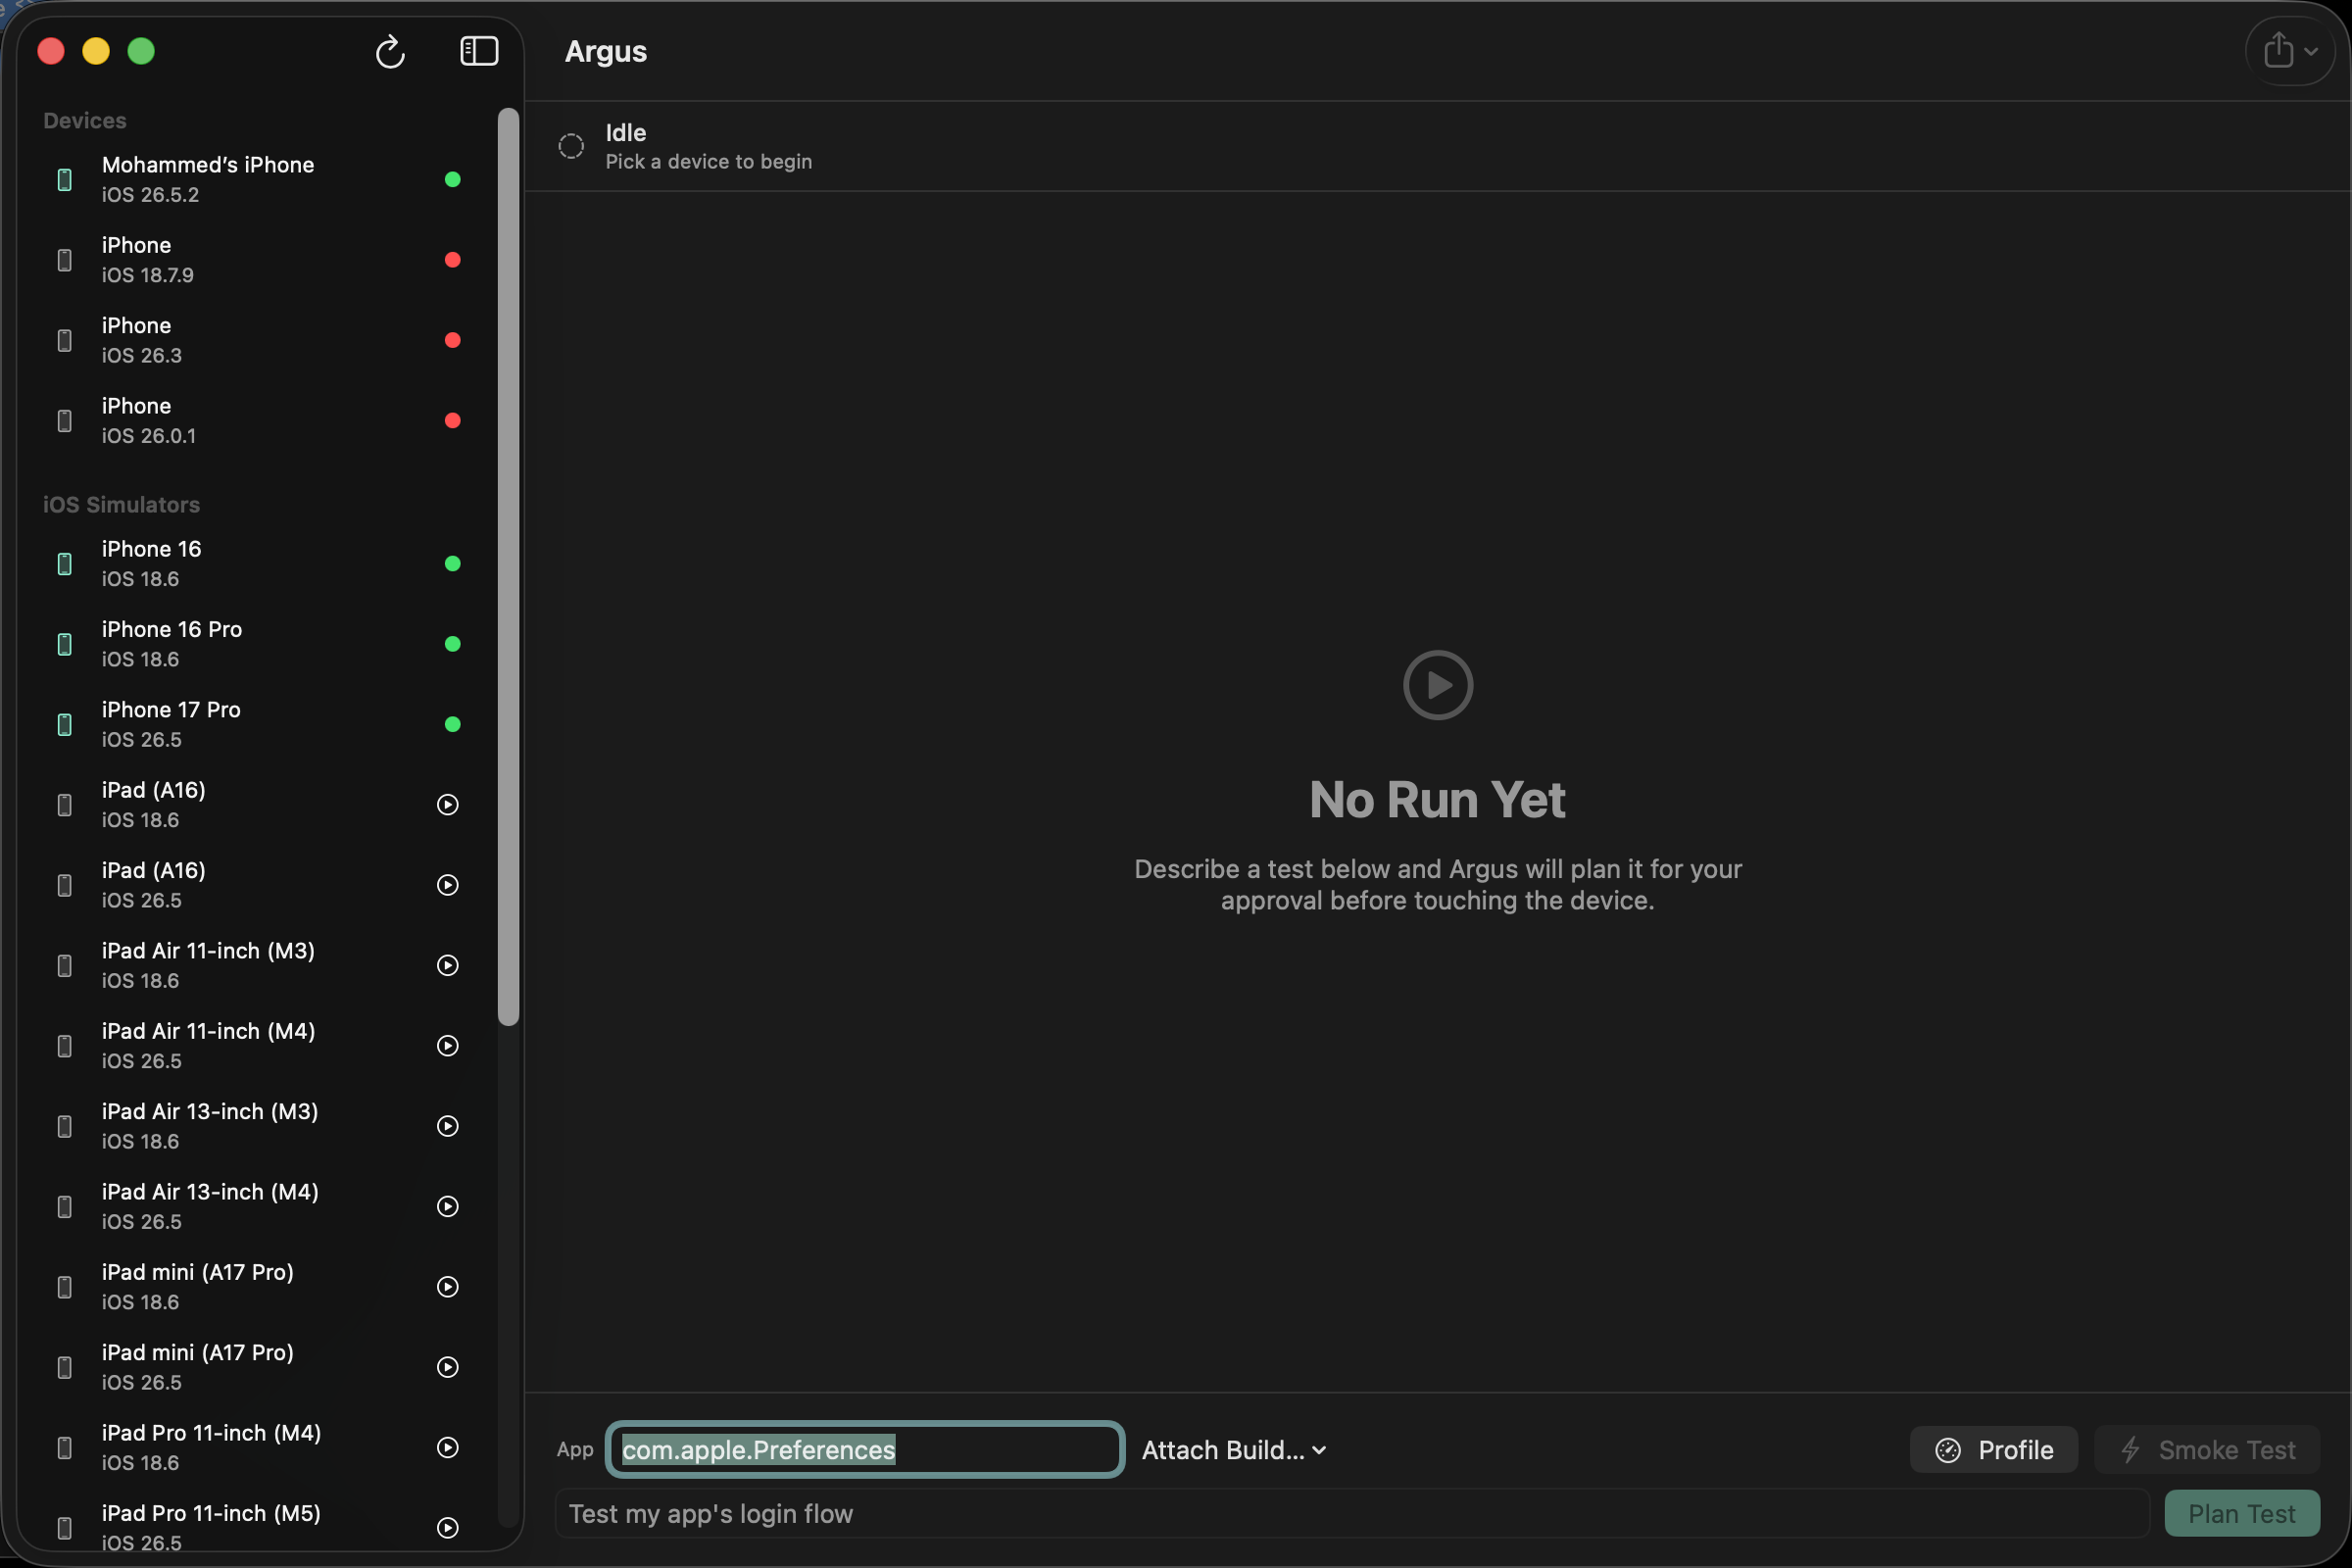Click the Smoke Test button

(x=2208, y=1450)
